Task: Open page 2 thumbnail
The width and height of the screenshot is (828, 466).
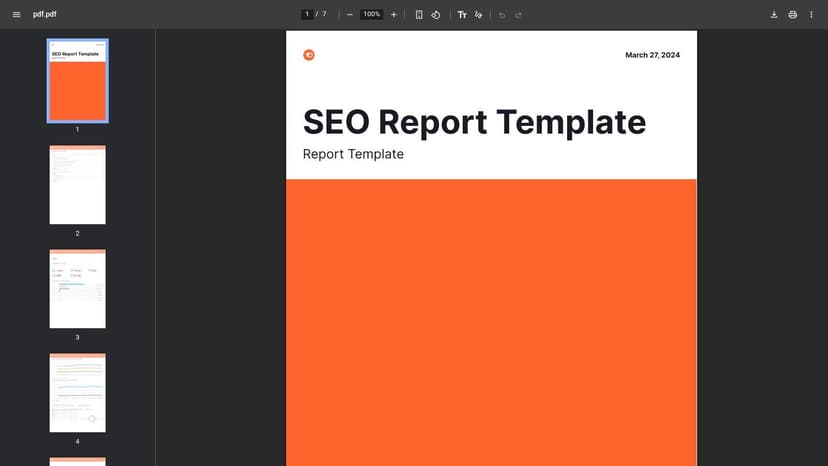Action: point(78,185)
